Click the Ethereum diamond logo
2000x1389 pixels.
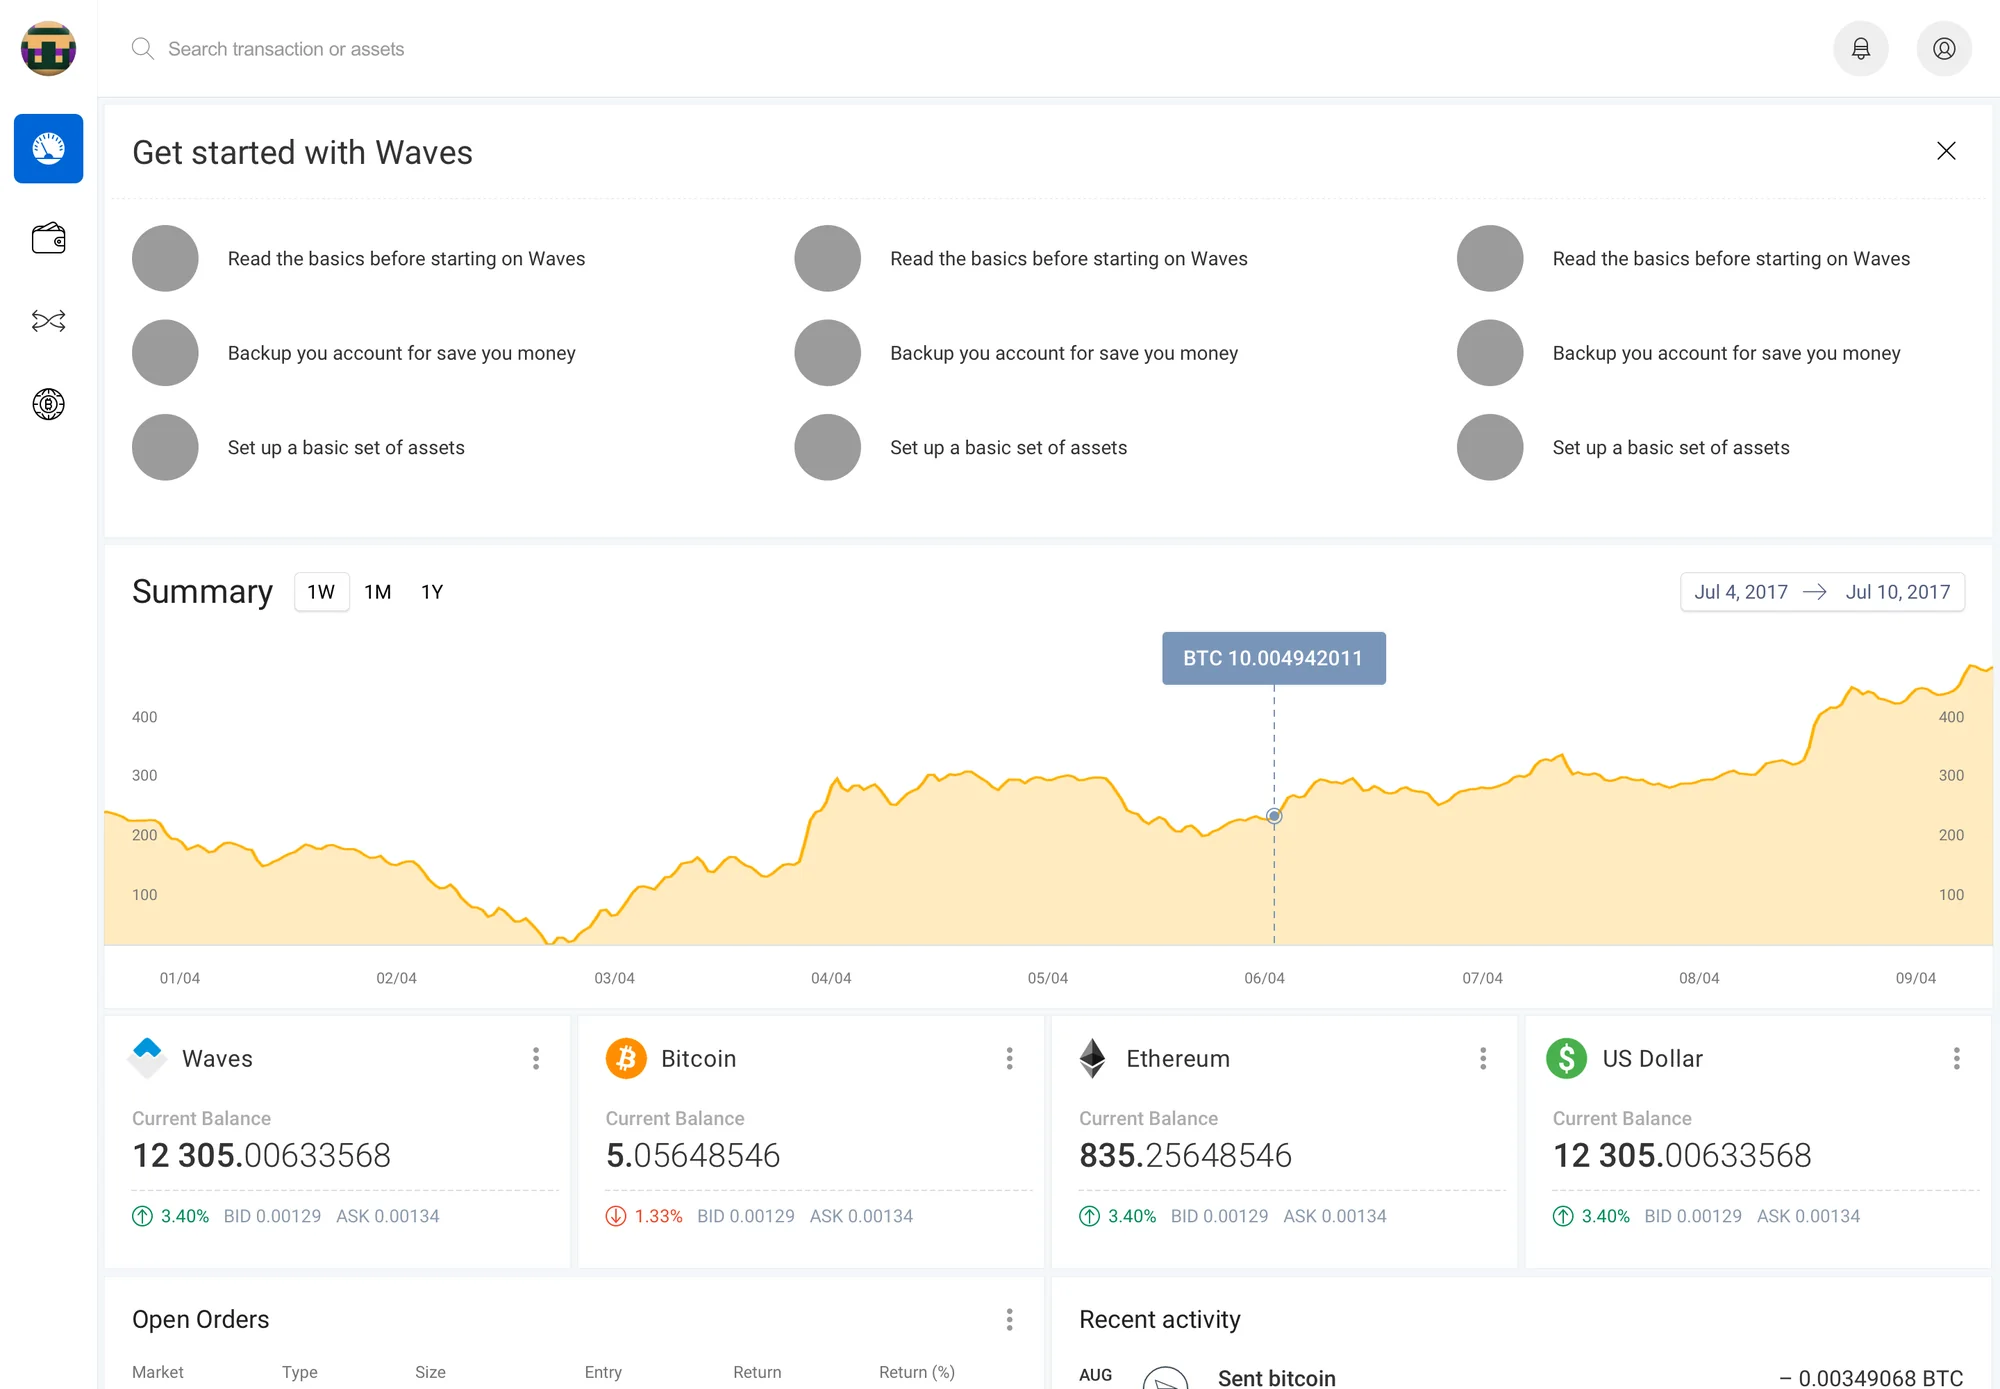1092,1058
